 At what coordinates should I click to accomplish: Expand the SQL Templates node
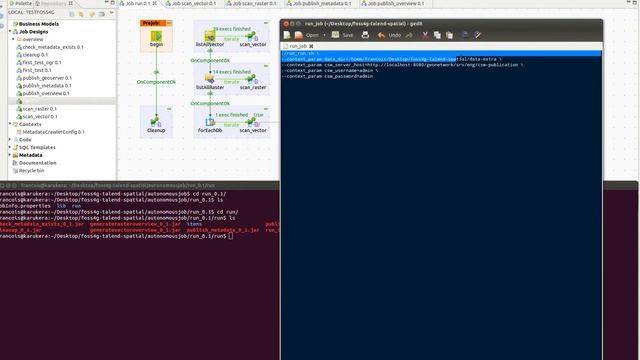(10, 147)
